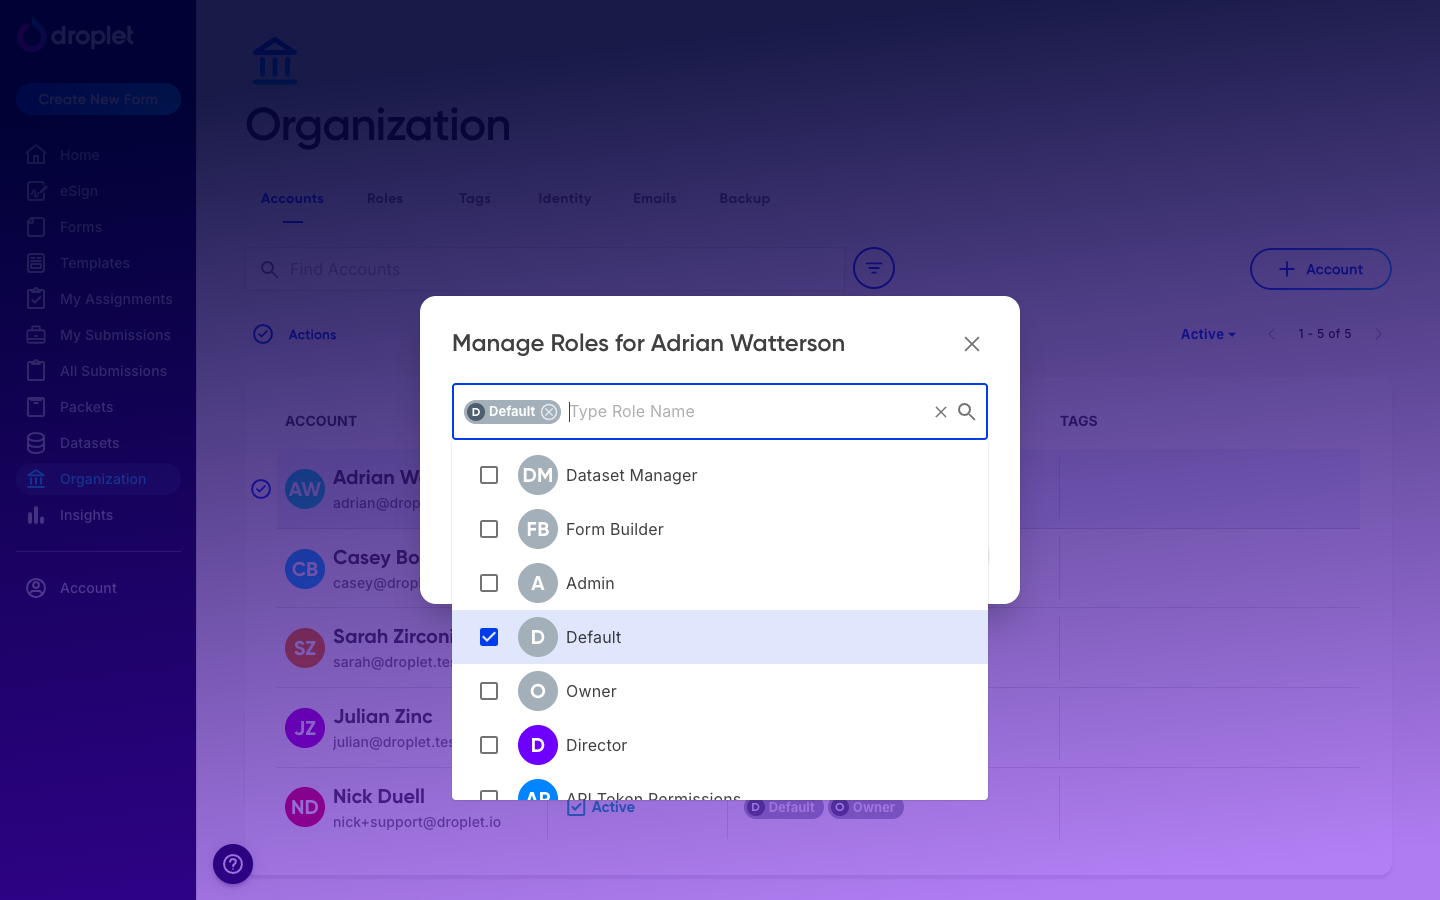The height and width of the screenshot is (900, 1440).
Task: Switch to the Emails tab
Action: [x=655, y=199]
